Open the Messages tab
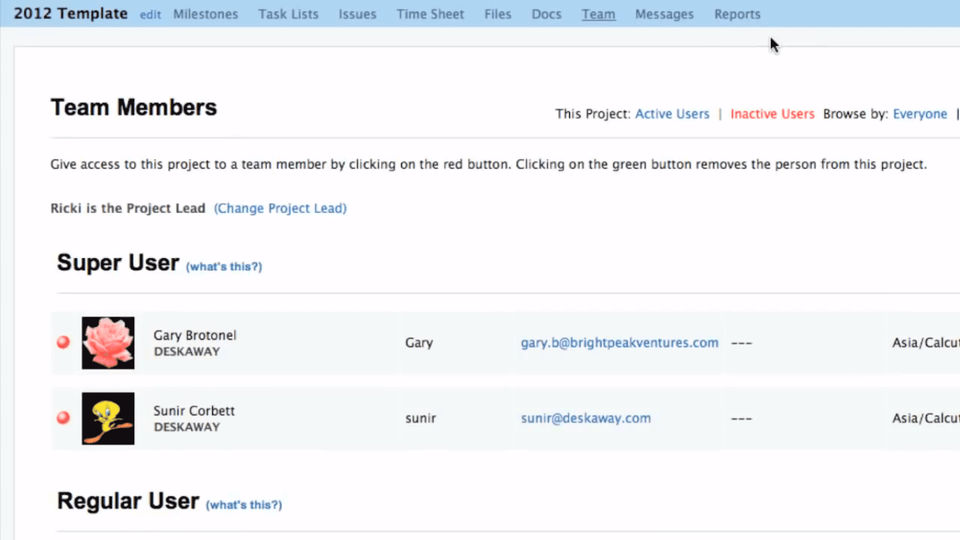This screenshot has width=960, height=540. coord(664,14)
